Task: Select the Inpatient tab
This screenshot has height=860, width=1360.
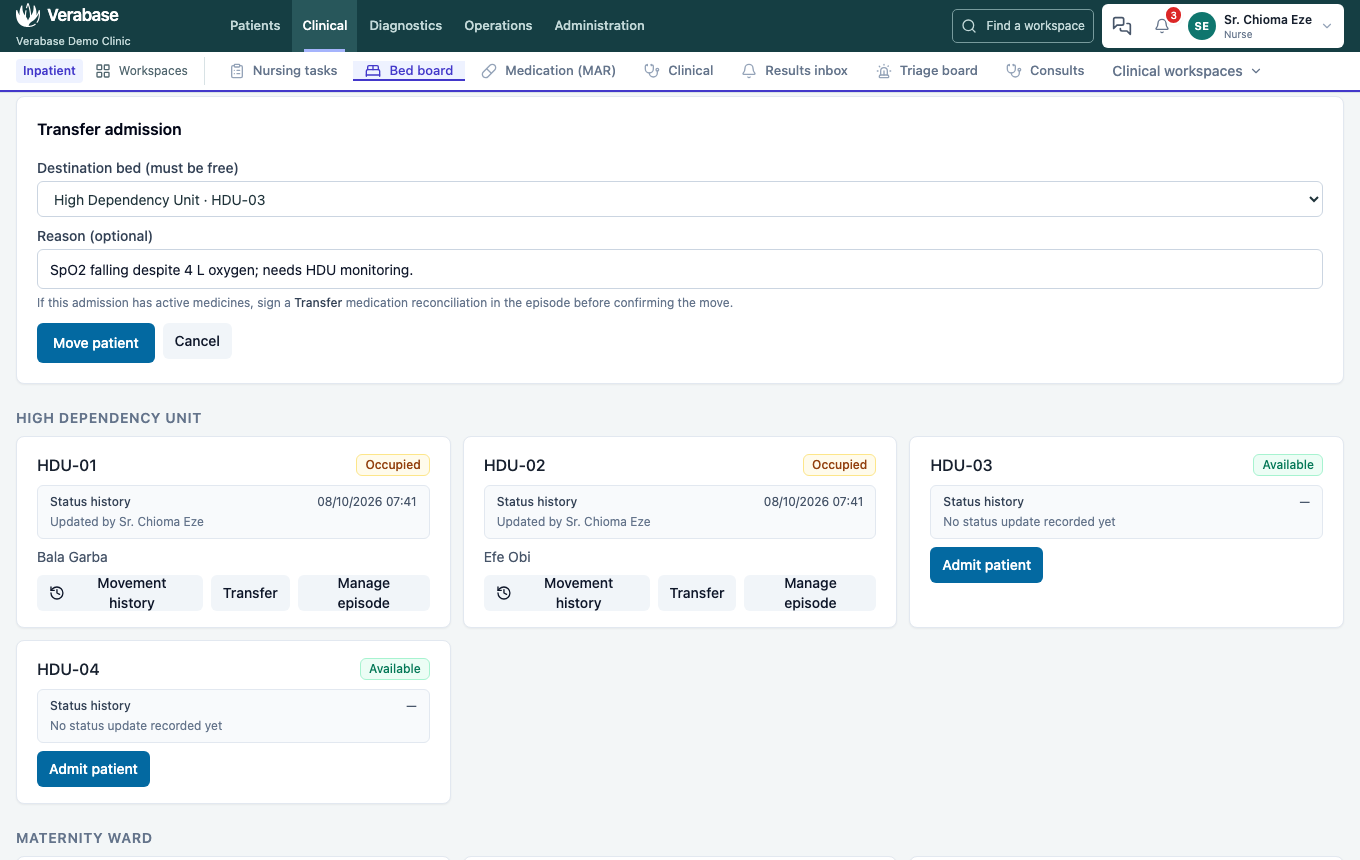Action: pos(50,71)
